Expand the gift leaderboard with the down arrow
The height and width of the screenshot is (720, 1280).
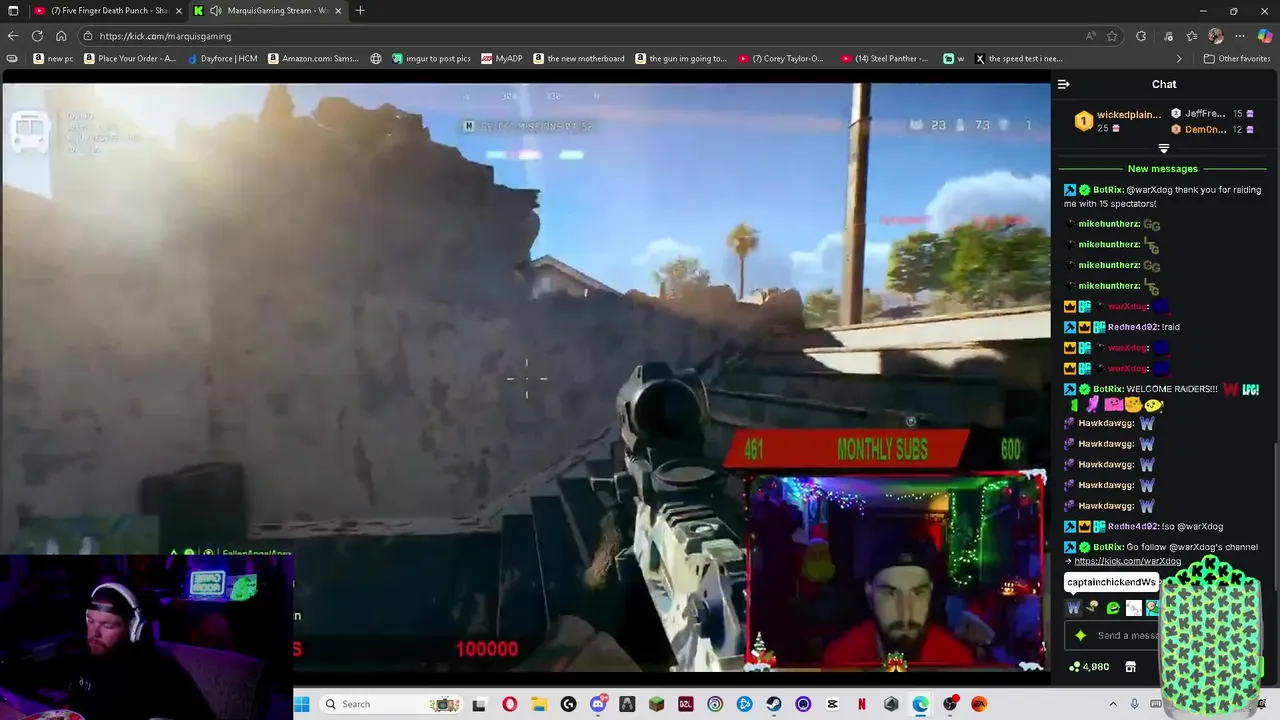point(1164,148)
